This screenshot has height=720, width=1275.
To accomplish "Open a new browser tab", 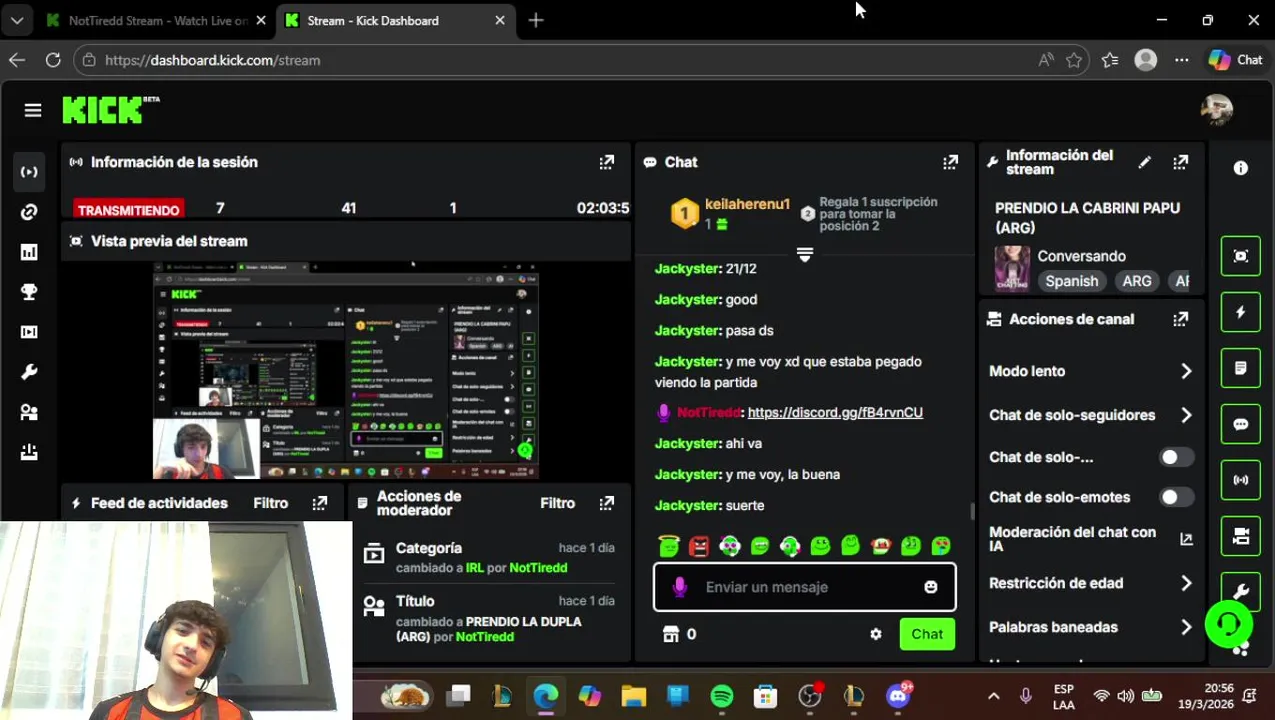I will [x=536, y=20].
